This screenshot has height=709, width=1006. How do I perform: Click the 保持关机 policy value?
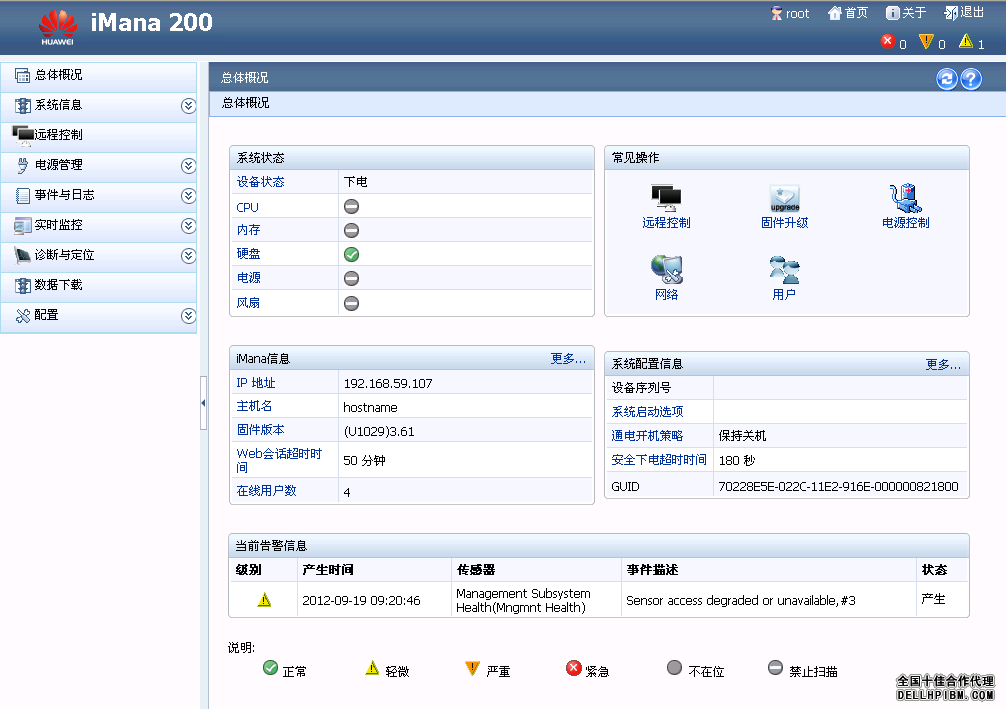(x=742, y=436)
